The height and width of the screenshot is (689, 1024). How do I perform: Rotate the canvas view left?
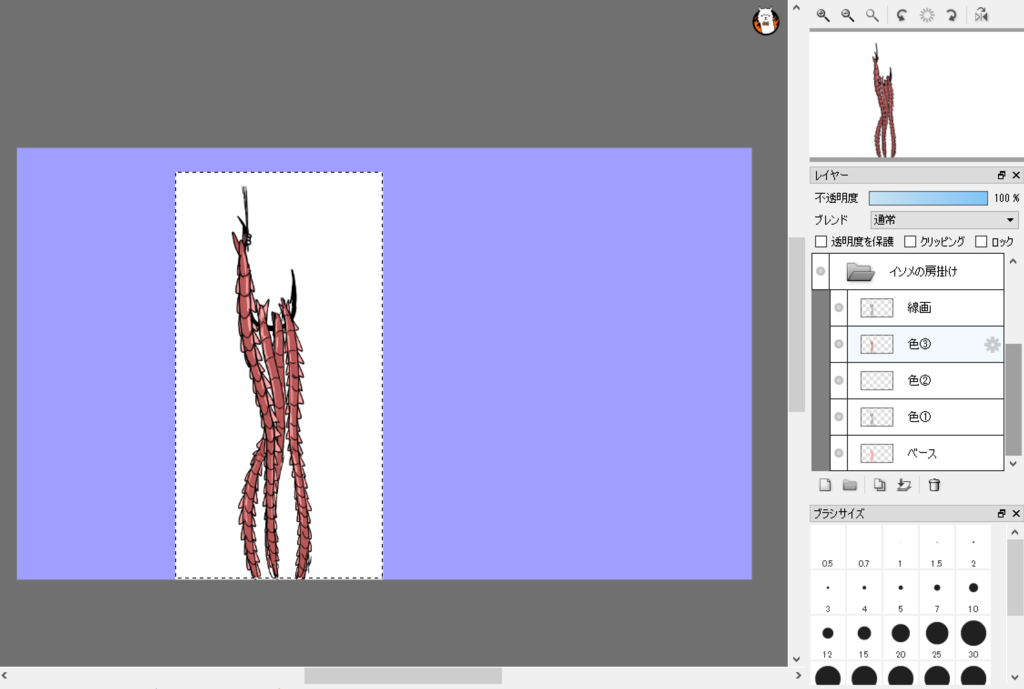[901, 15]
